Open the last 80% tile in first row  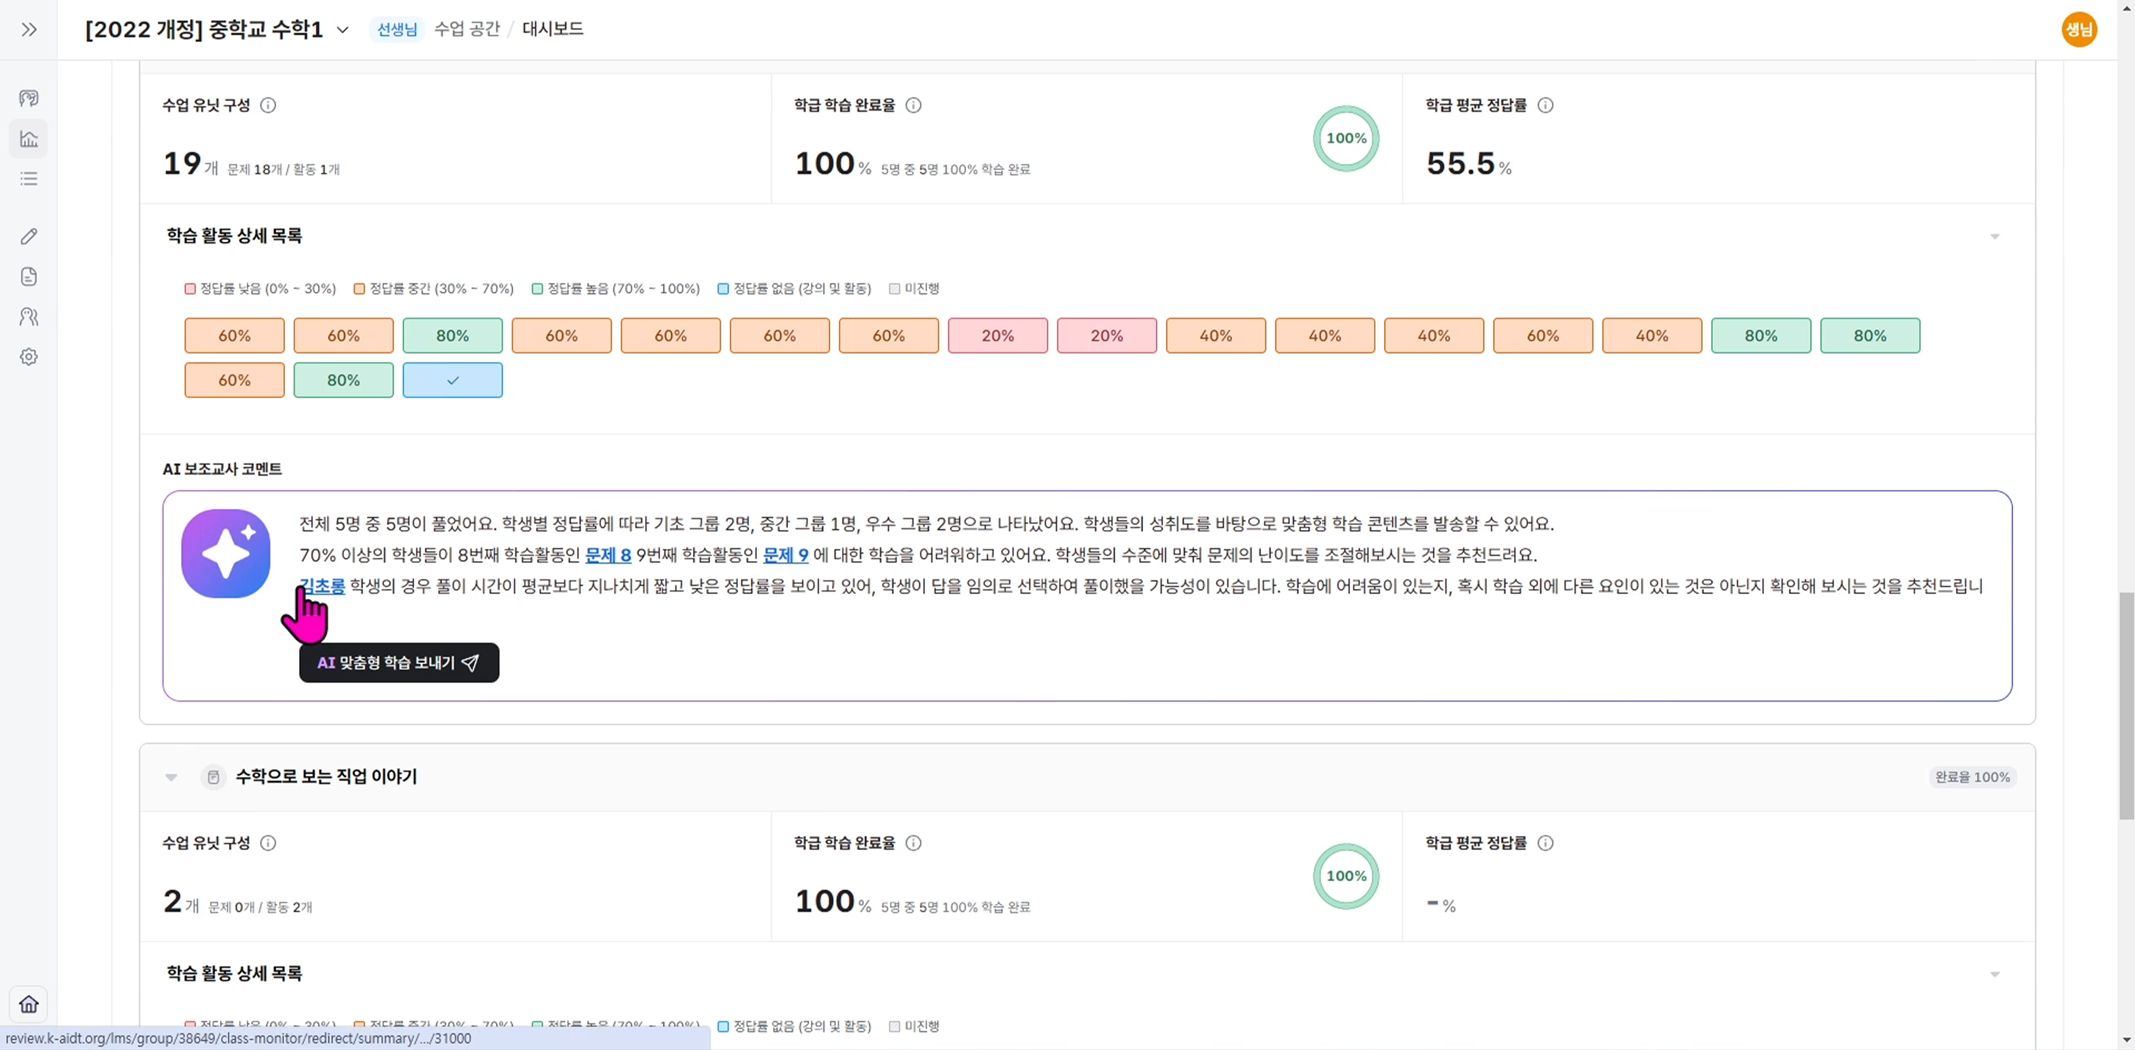coord(1870,336)
